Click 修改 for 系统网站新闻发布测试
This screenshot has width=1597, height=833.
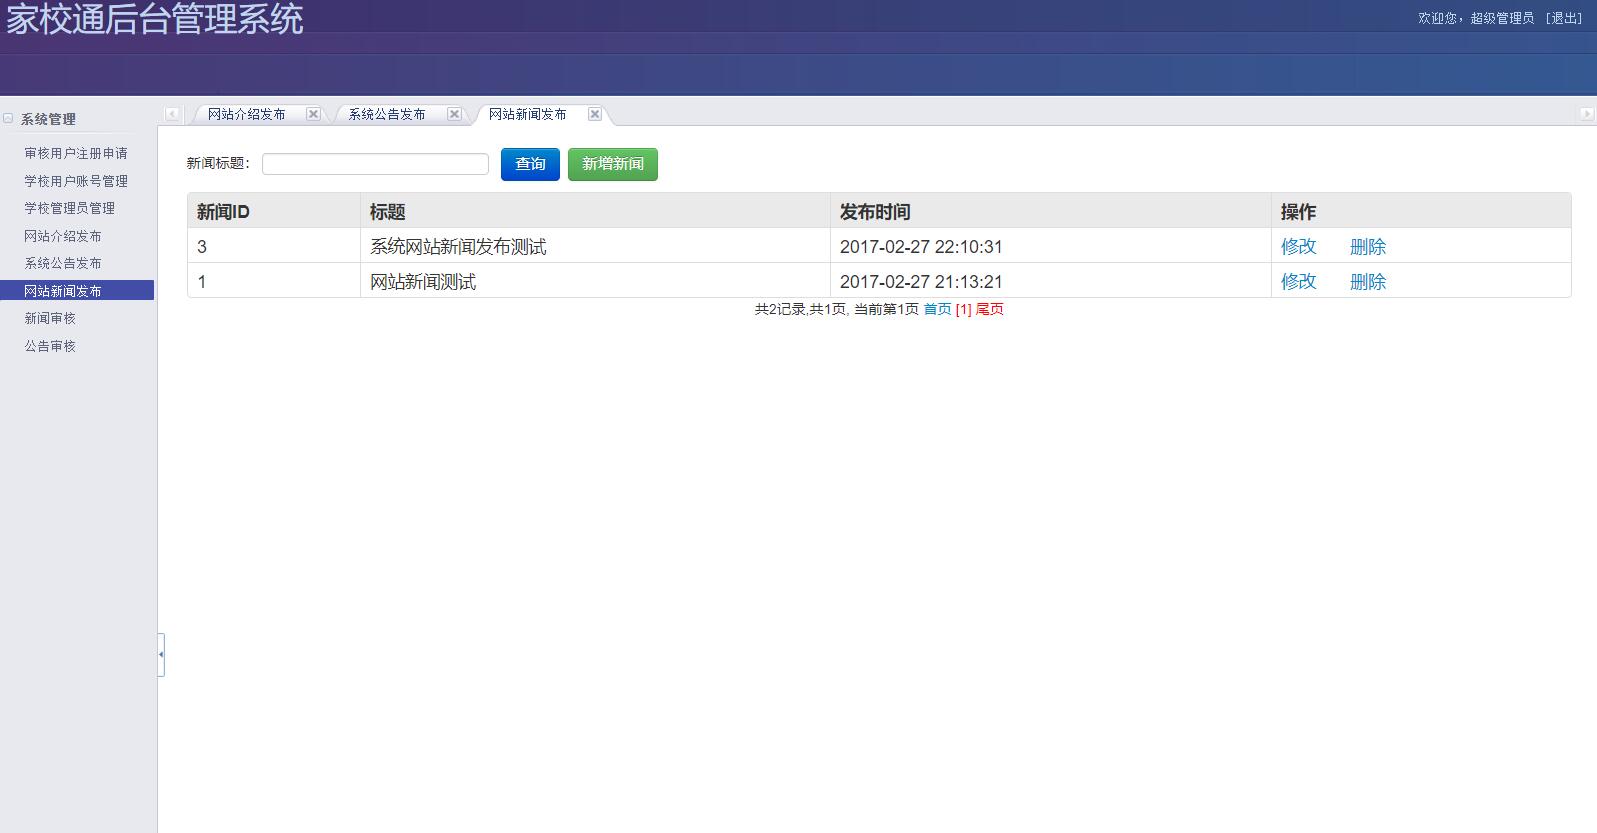click(1299, 246)
